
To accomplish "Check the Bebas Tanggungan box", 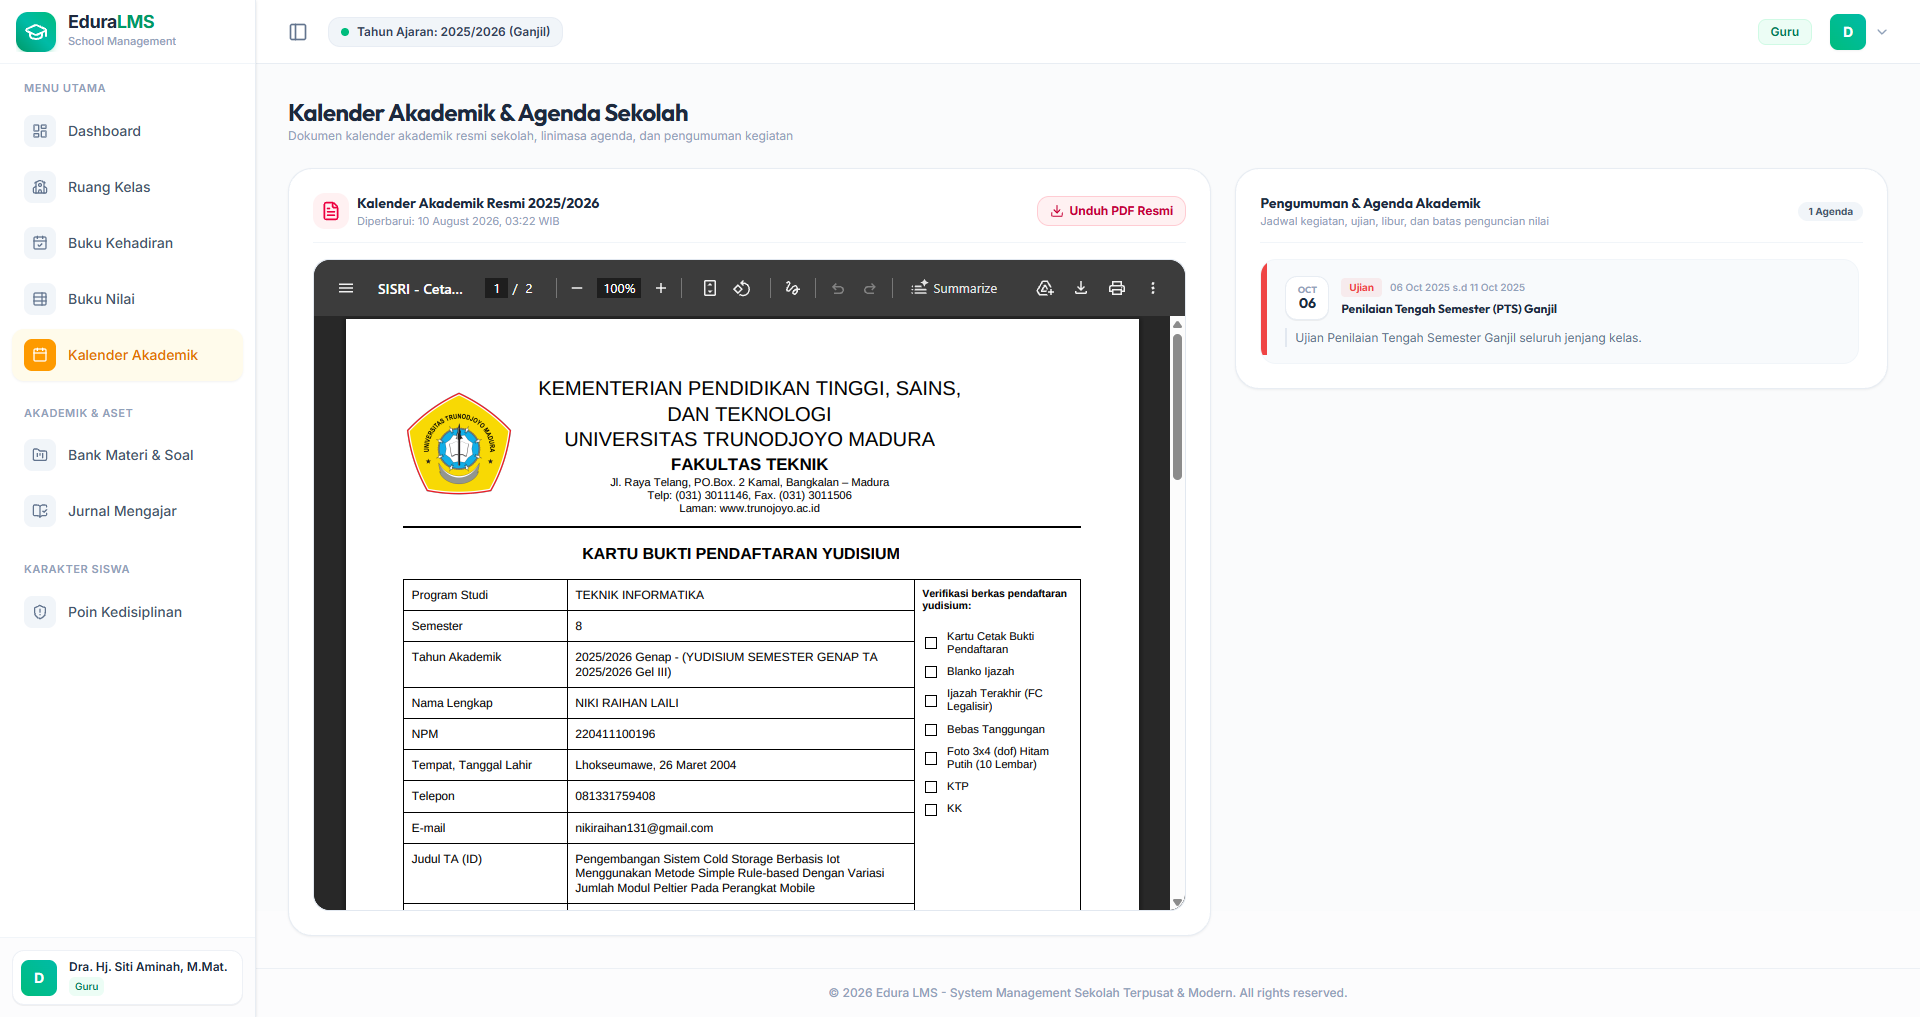I will (x=931, y=730).
